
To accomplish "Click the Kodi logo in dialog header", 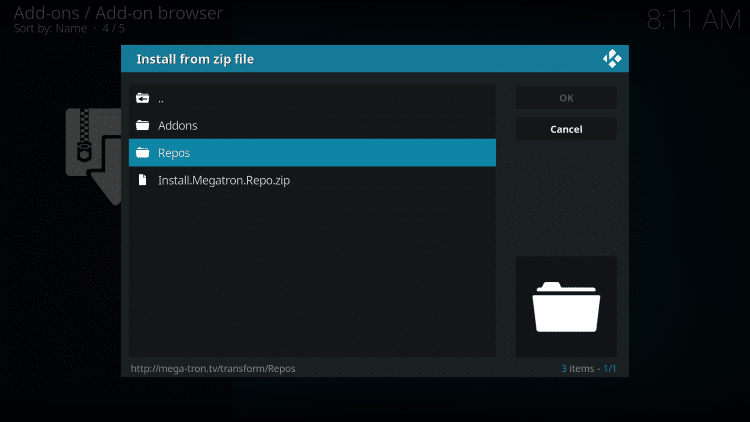I will 612,59.
